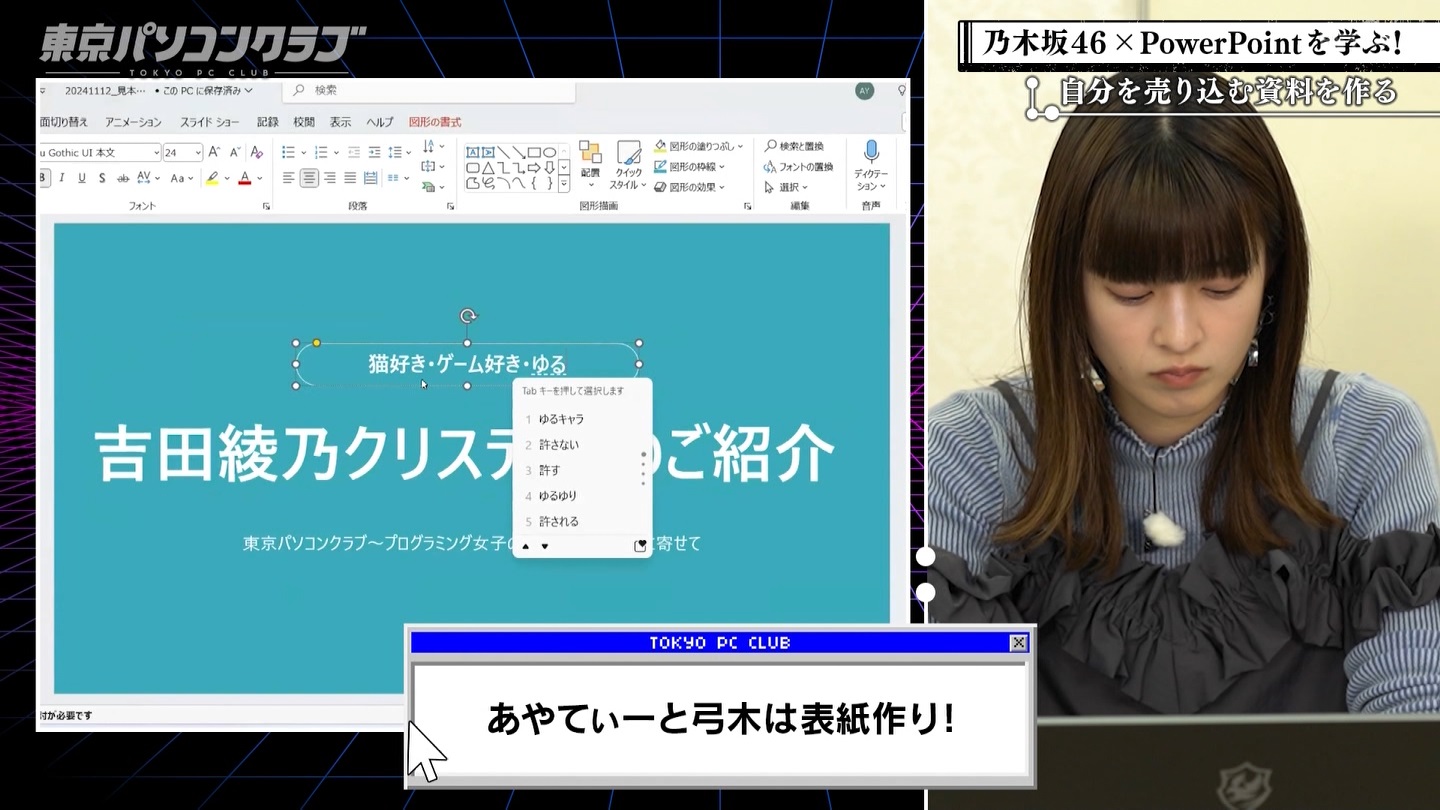Open 検索と置換 find and replace
The width and height of the screenshot is (1440, 810).
coord(794,146)
